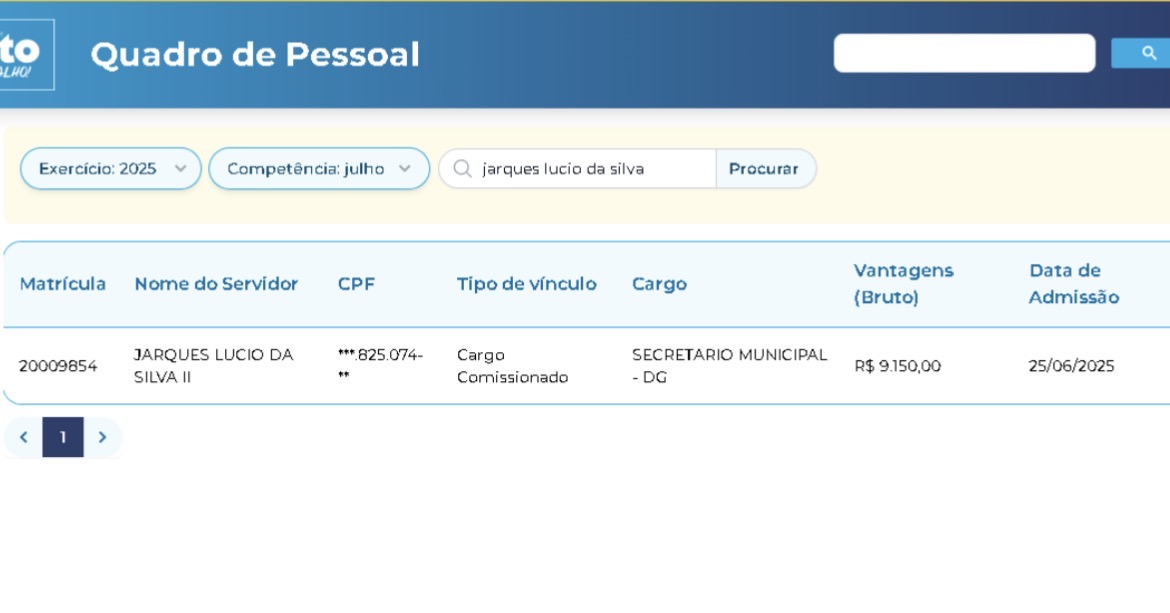Click the Tipo de vínculo column header
1170x613 pixels.
pos(527,283)
